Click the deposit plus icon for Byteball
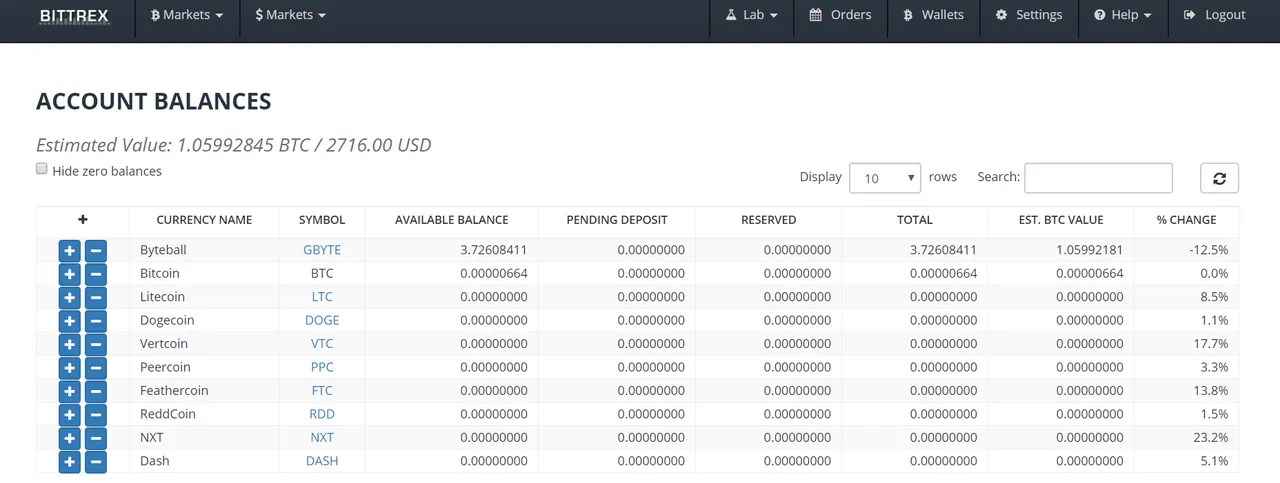Image resolution: width=1280 pixels, height=483 pixels. pos(69,250)
